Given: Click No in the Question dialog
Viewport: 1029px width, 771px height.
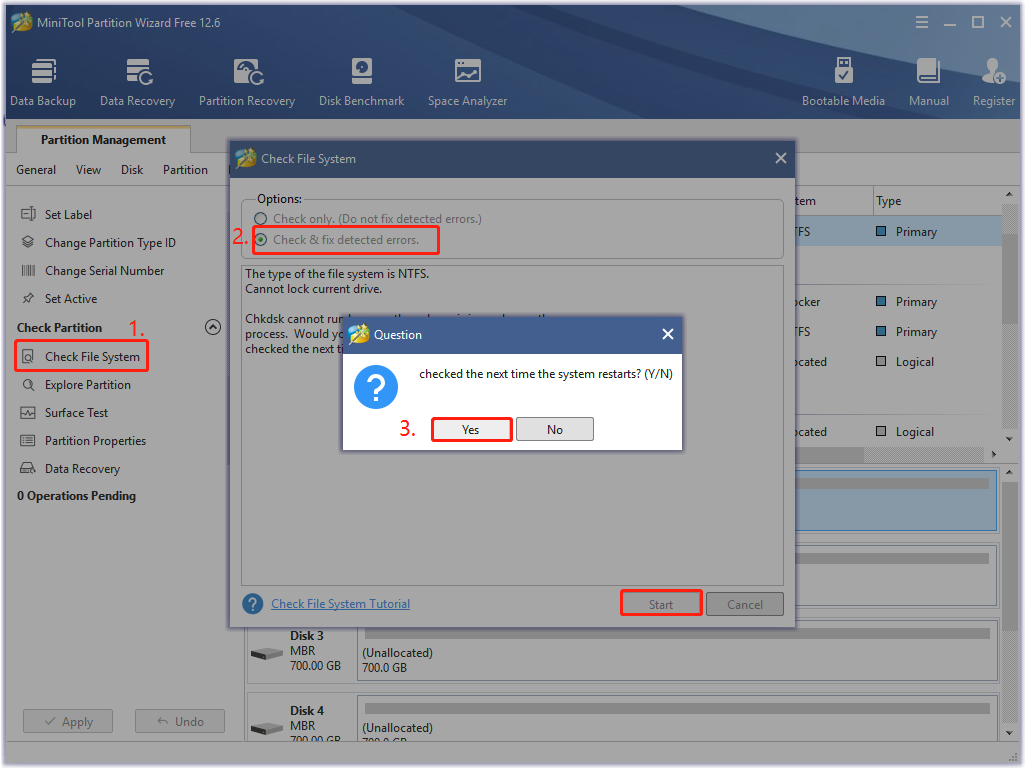Looking at the screenshot, I should [555, 430].
